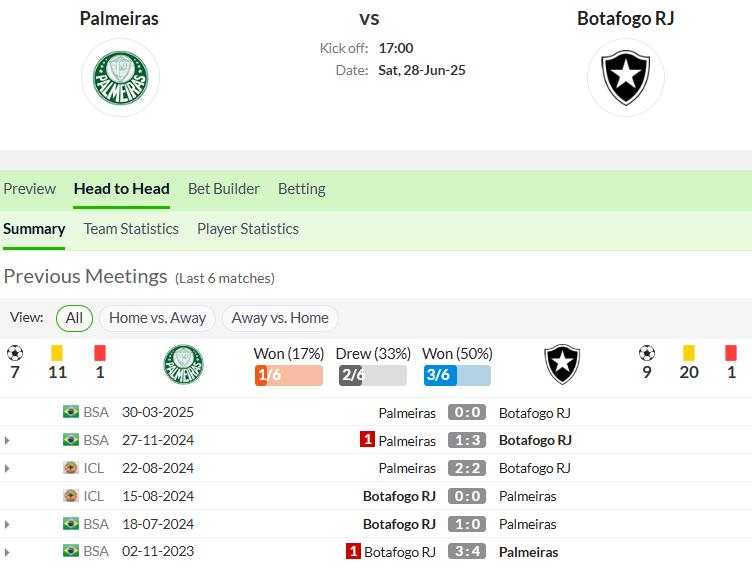Click the Botafogo shield in the stats row
Viewport: 752px width, 585px height.
click(x=562, y=364)
